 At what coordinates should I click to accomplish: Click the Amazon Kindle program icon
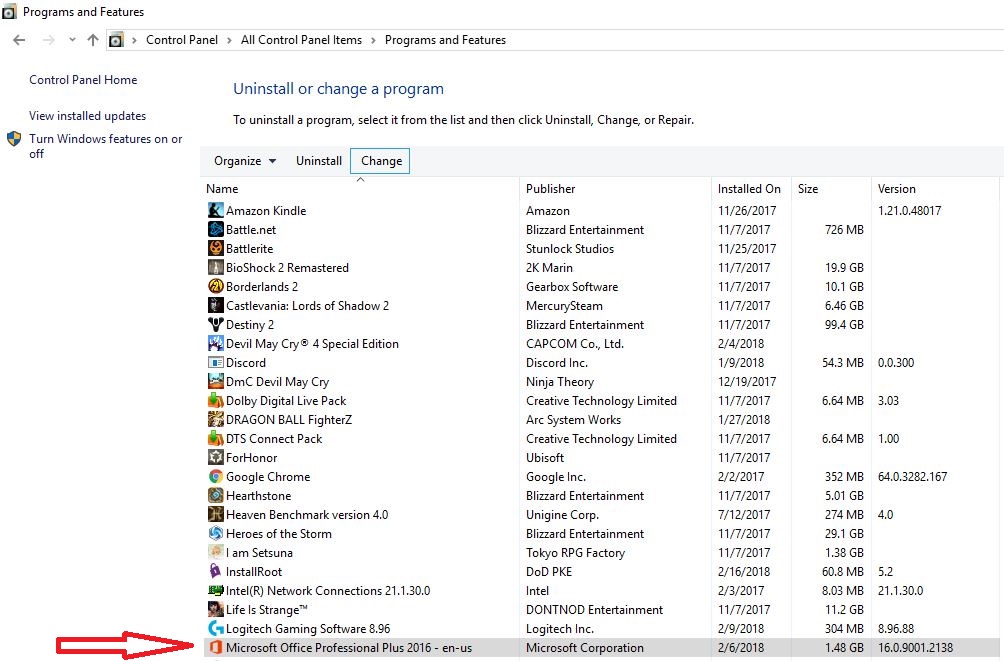click(216, 210)
